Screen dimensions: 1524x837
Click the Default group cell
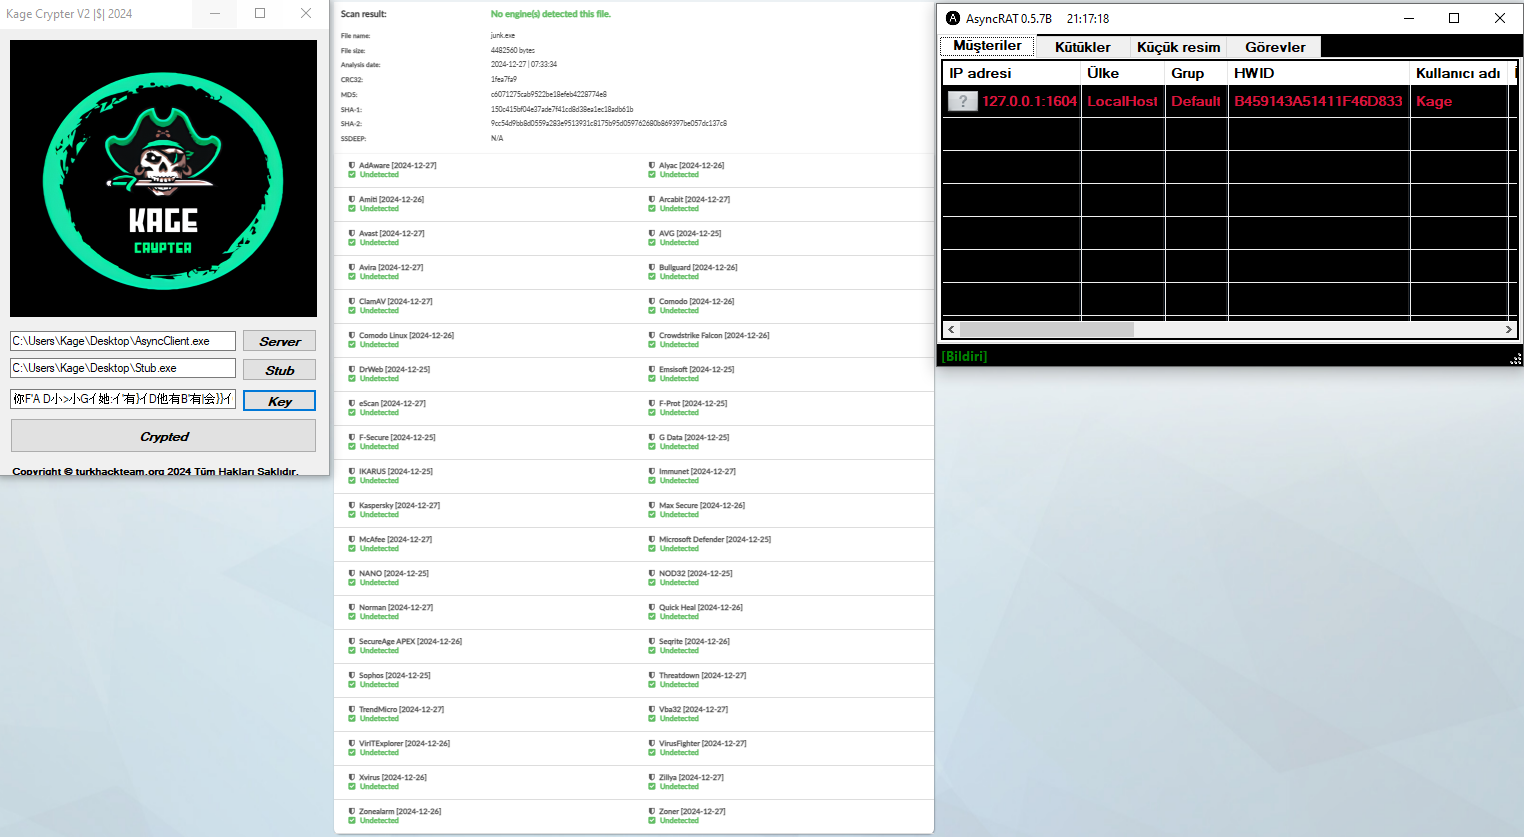(x=1196, y=101)
